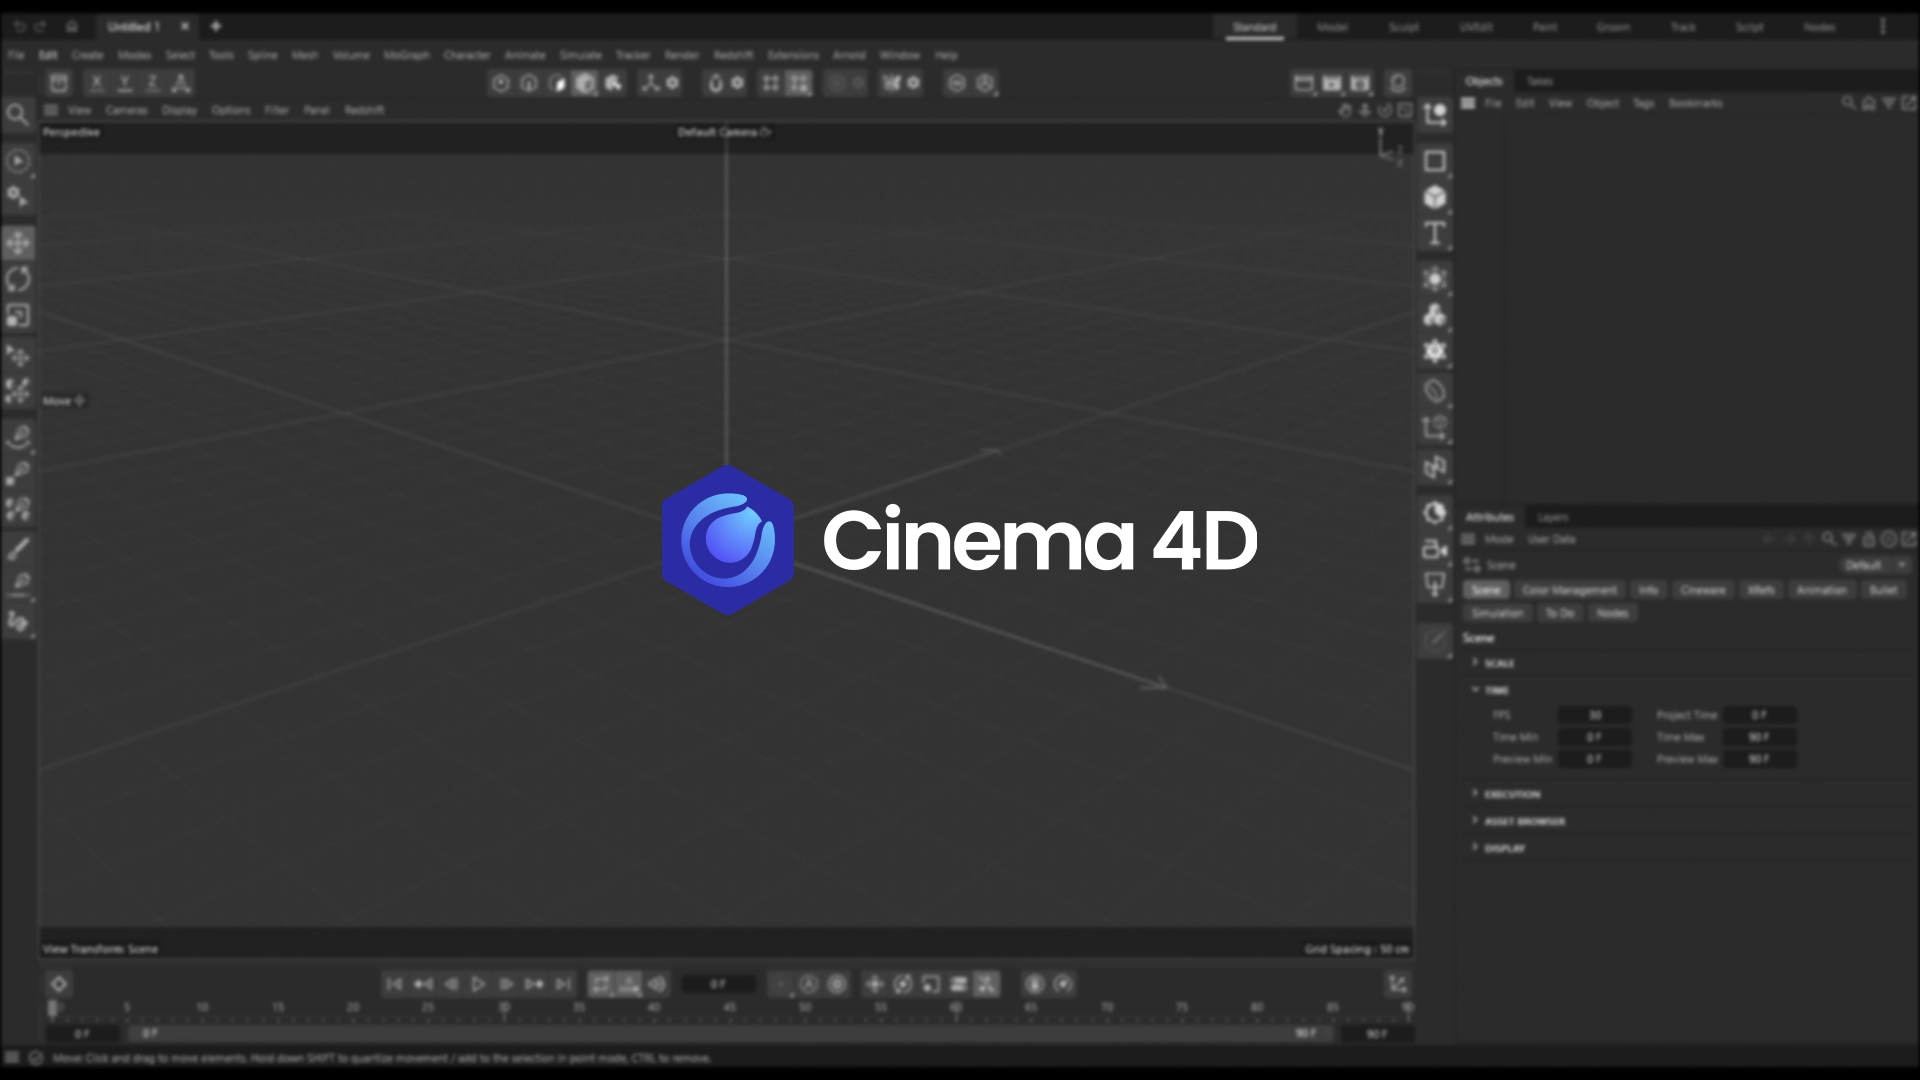The width and height of the screenshot is (1920, 1080).
Task: Toggle Y axis lock
Action: click(125, 84)
